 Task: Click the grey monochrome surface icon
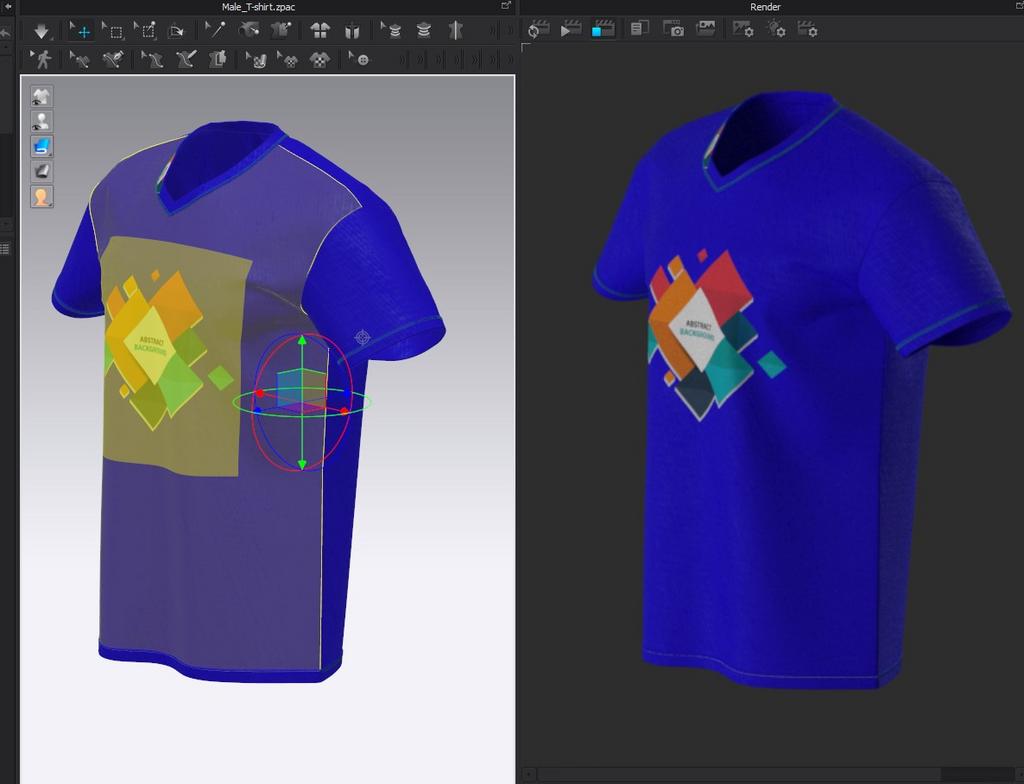click(42, 171)
